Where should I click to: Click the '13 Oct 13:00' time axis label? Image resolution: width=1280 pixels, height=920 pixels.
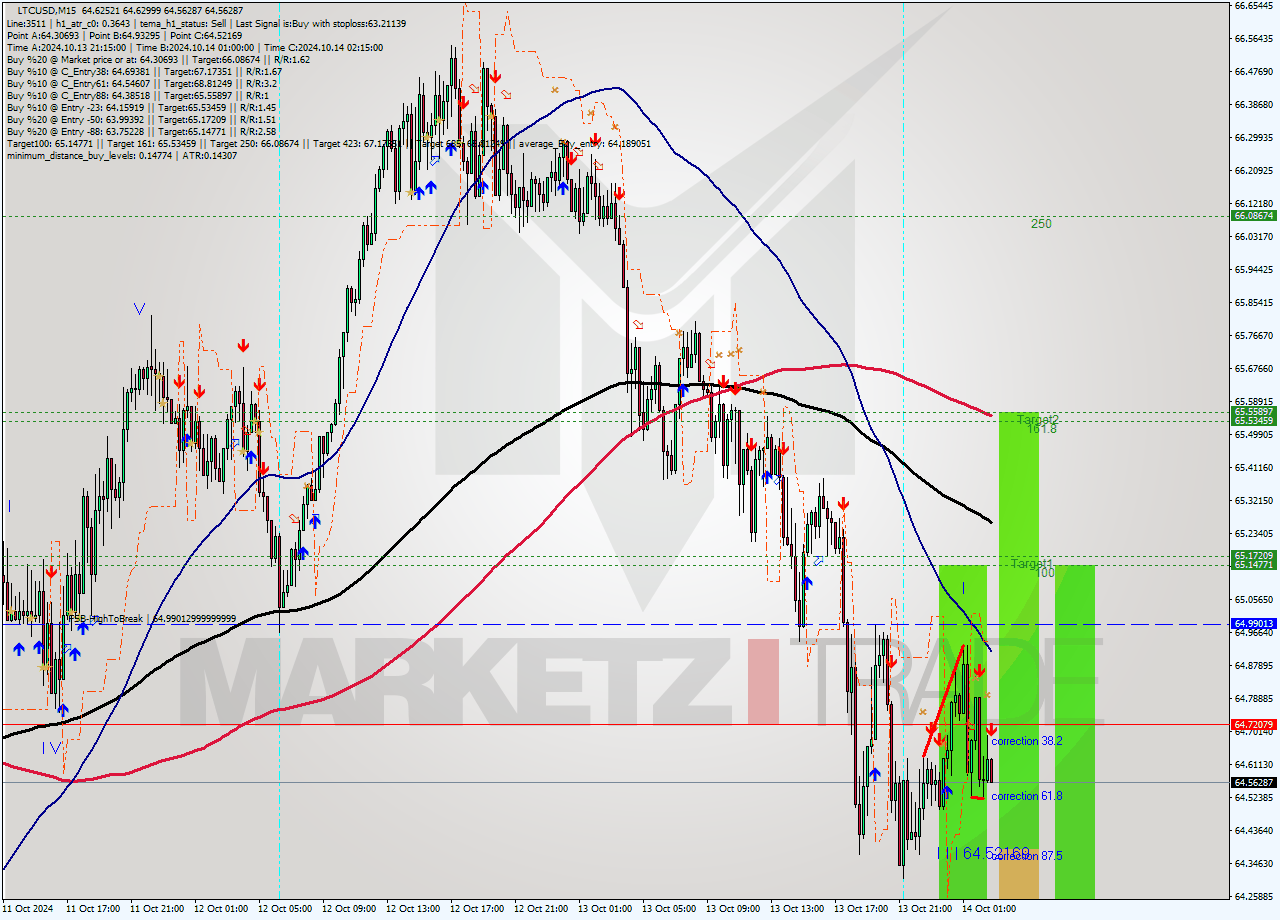(796, 909)
